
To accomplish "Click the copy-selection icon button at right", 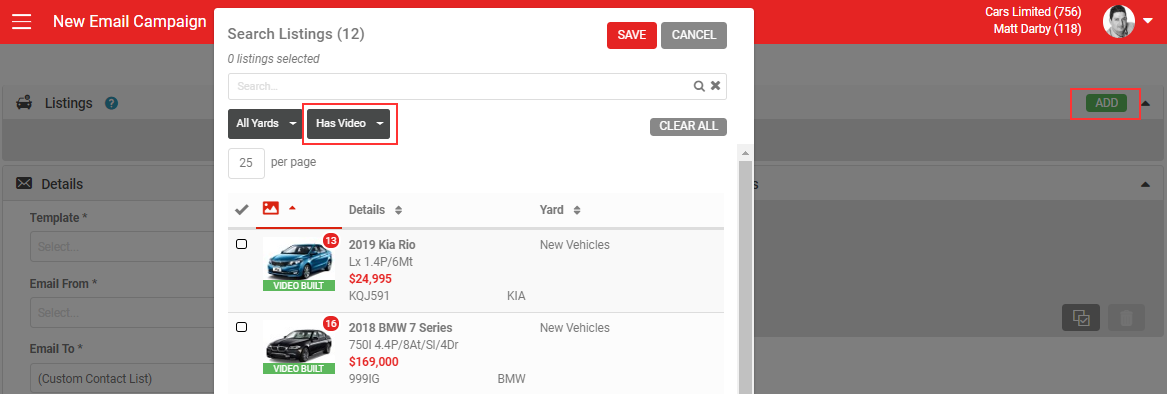I will [1081, 318].
